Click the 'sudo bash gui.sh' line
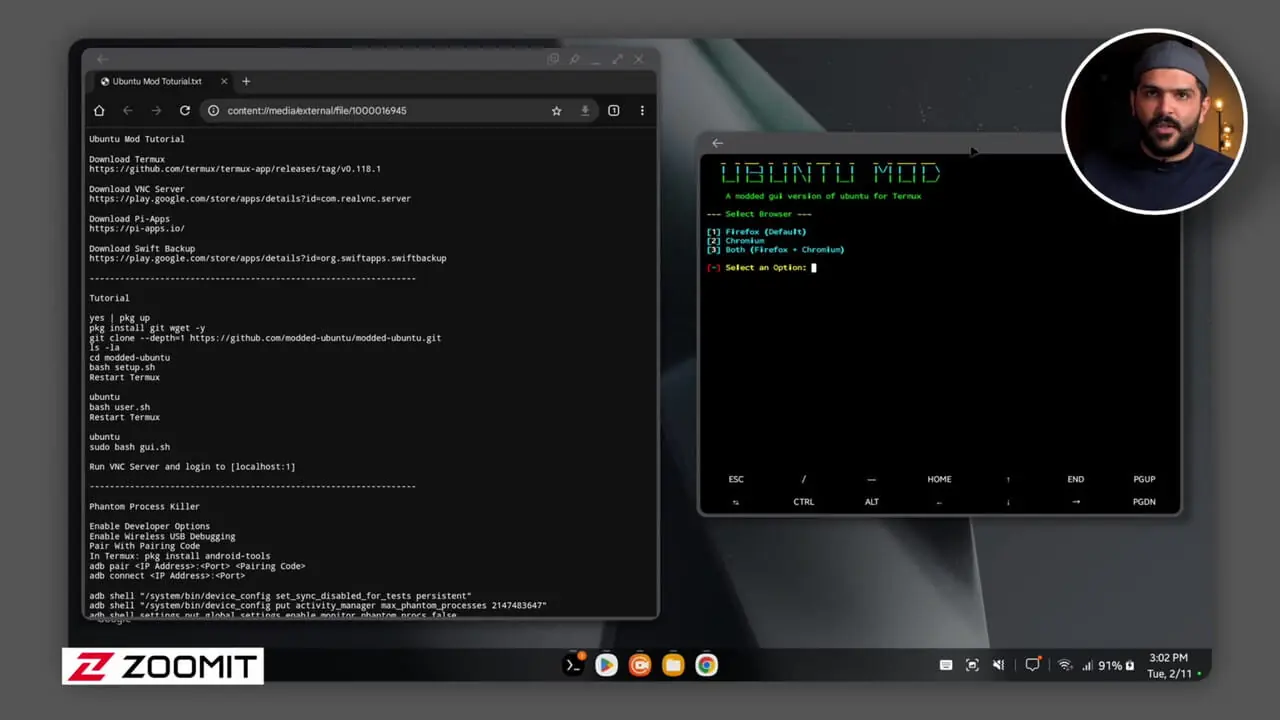This screenshot has width=1280, height=720. (129, 447)
